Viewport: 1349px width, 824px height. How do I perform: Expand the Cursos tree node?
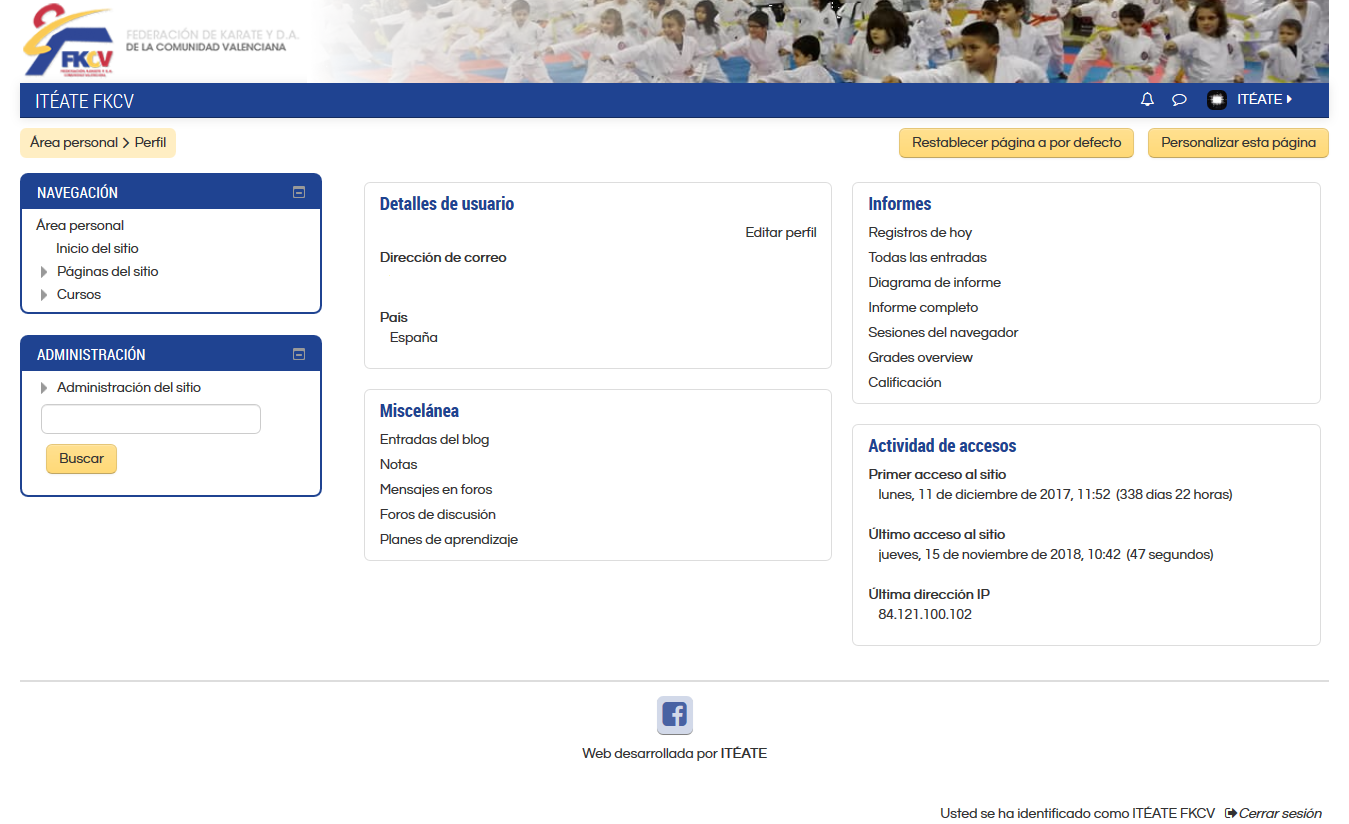tap(44, 295)
